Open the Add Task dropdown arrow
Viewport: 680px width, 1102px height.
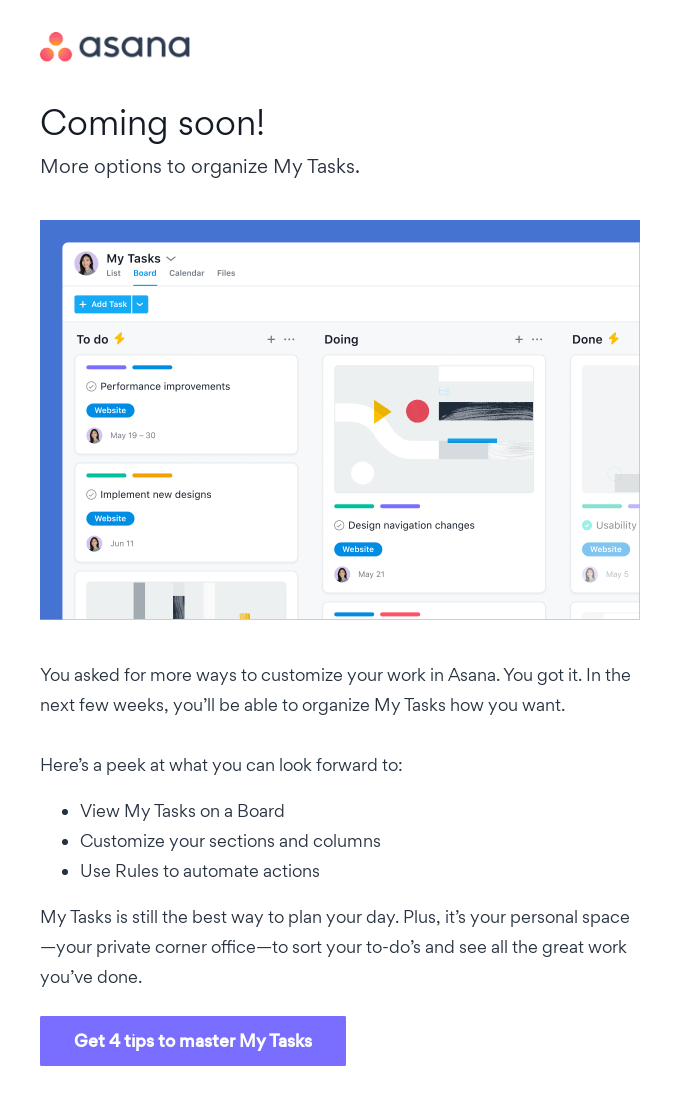[140, 304]
